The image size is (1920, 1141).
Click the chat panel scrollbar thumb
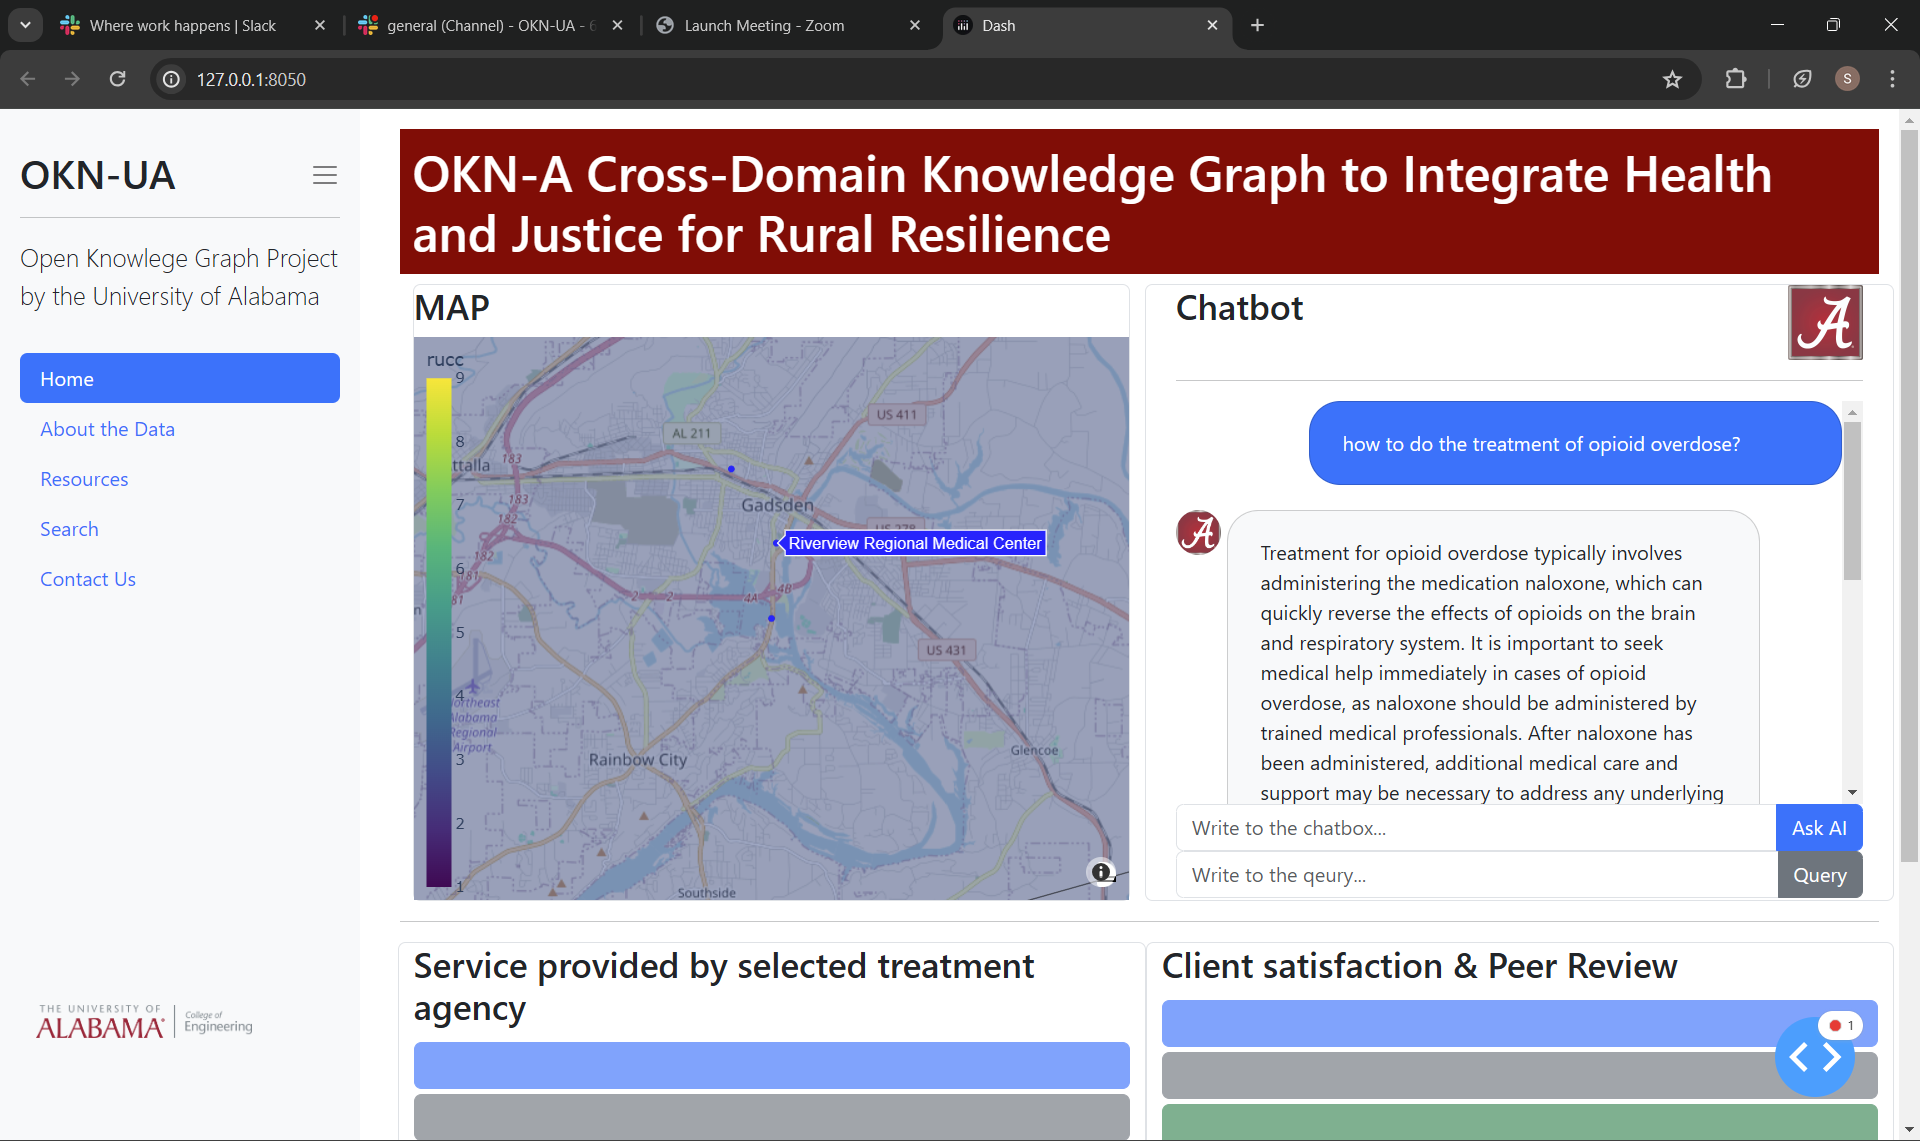(1852, 500)
